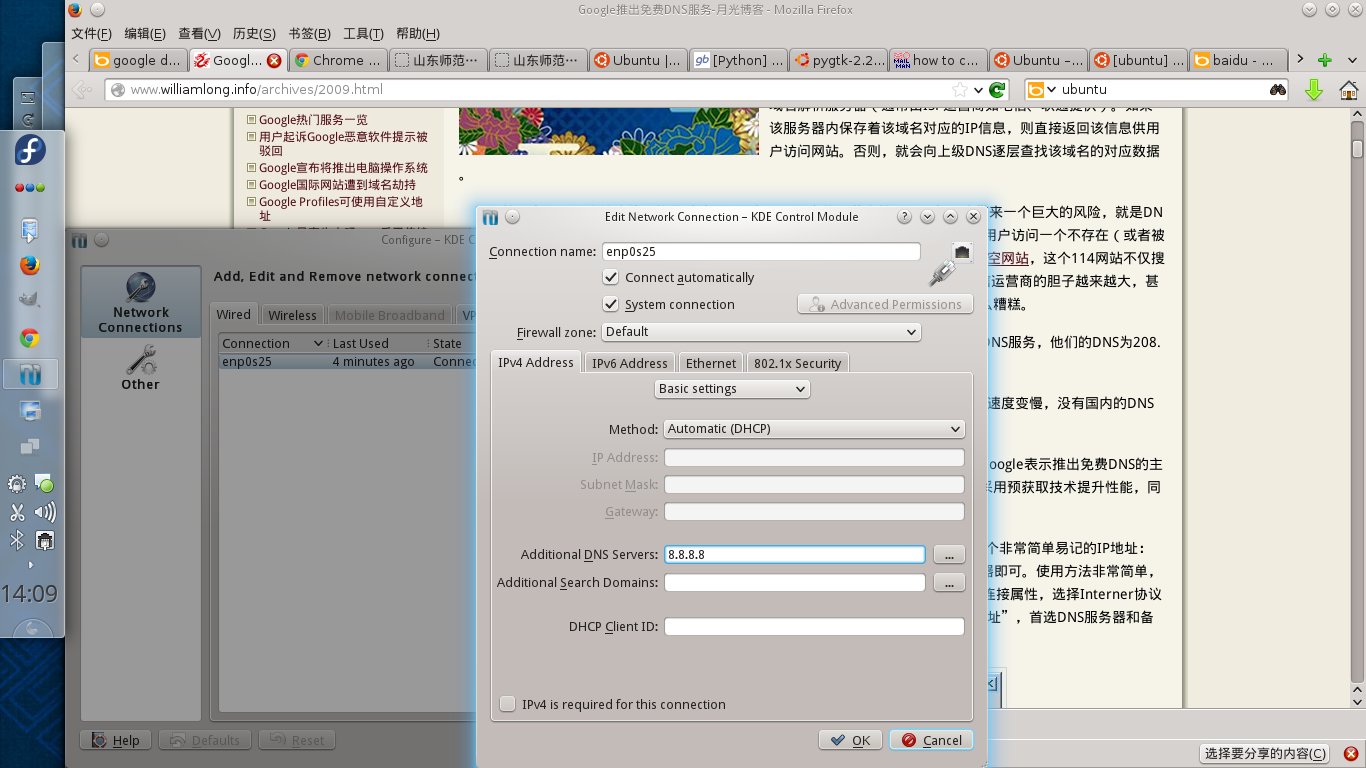
Task: Launch GIMP from the left panel
Action: pos(30,301)
